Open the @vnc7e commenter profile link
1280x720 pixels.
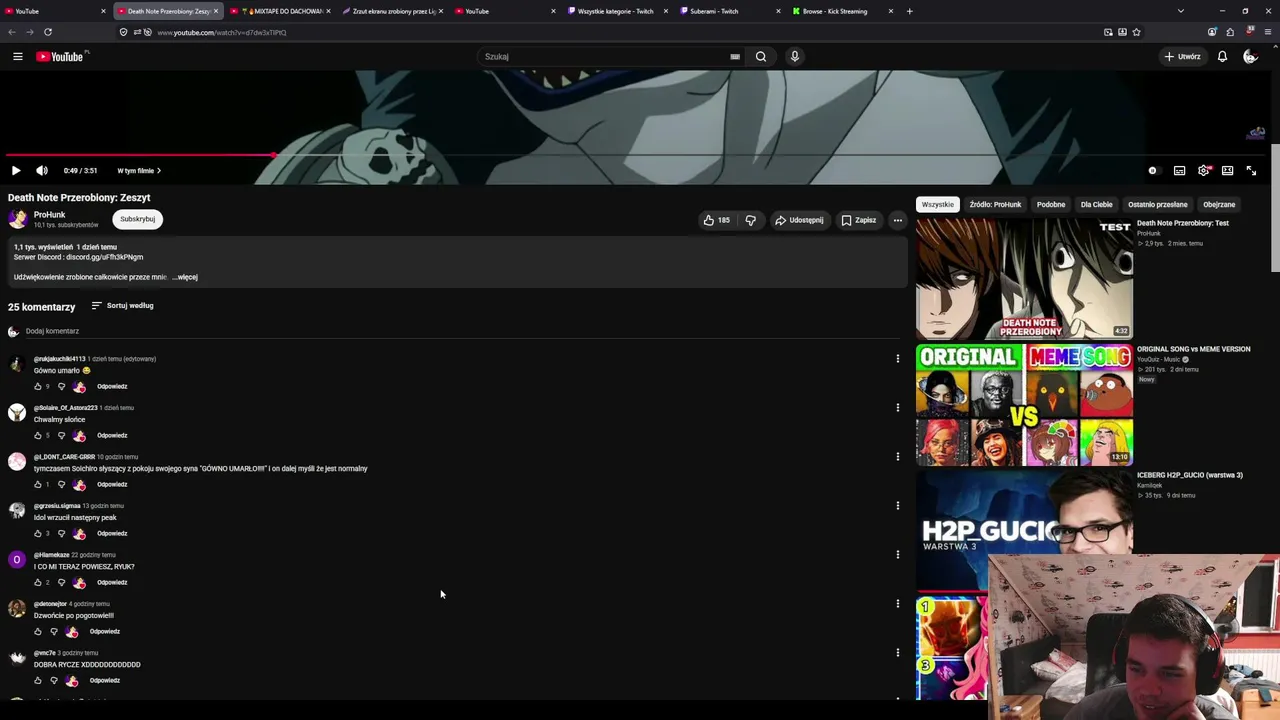[x=45, y=653]
